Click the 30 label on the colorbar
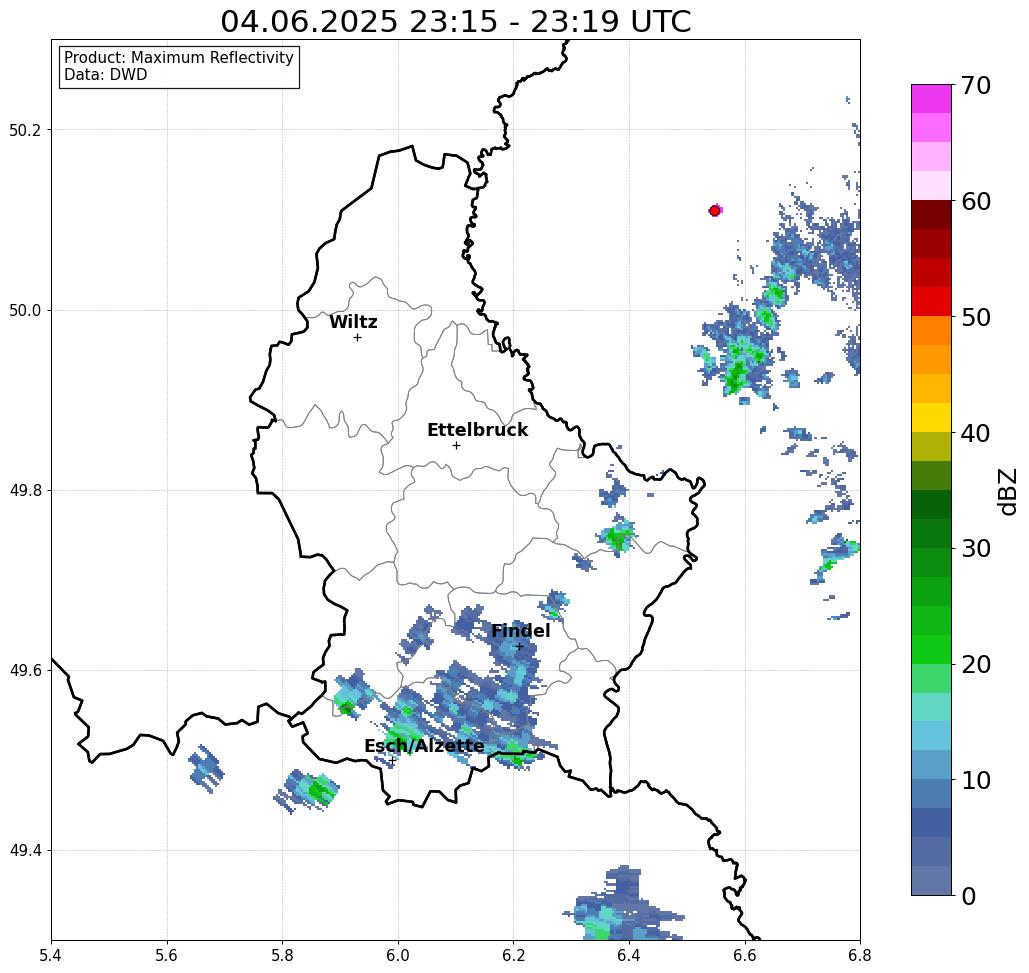 click(x=976, y=549)
